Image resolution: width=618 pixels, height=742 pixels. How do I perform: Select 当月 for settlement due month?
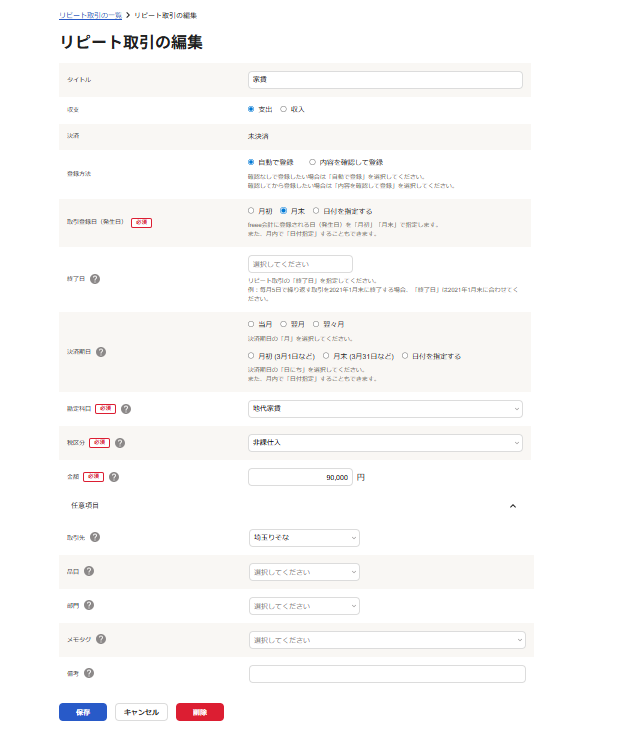(251, 324)
